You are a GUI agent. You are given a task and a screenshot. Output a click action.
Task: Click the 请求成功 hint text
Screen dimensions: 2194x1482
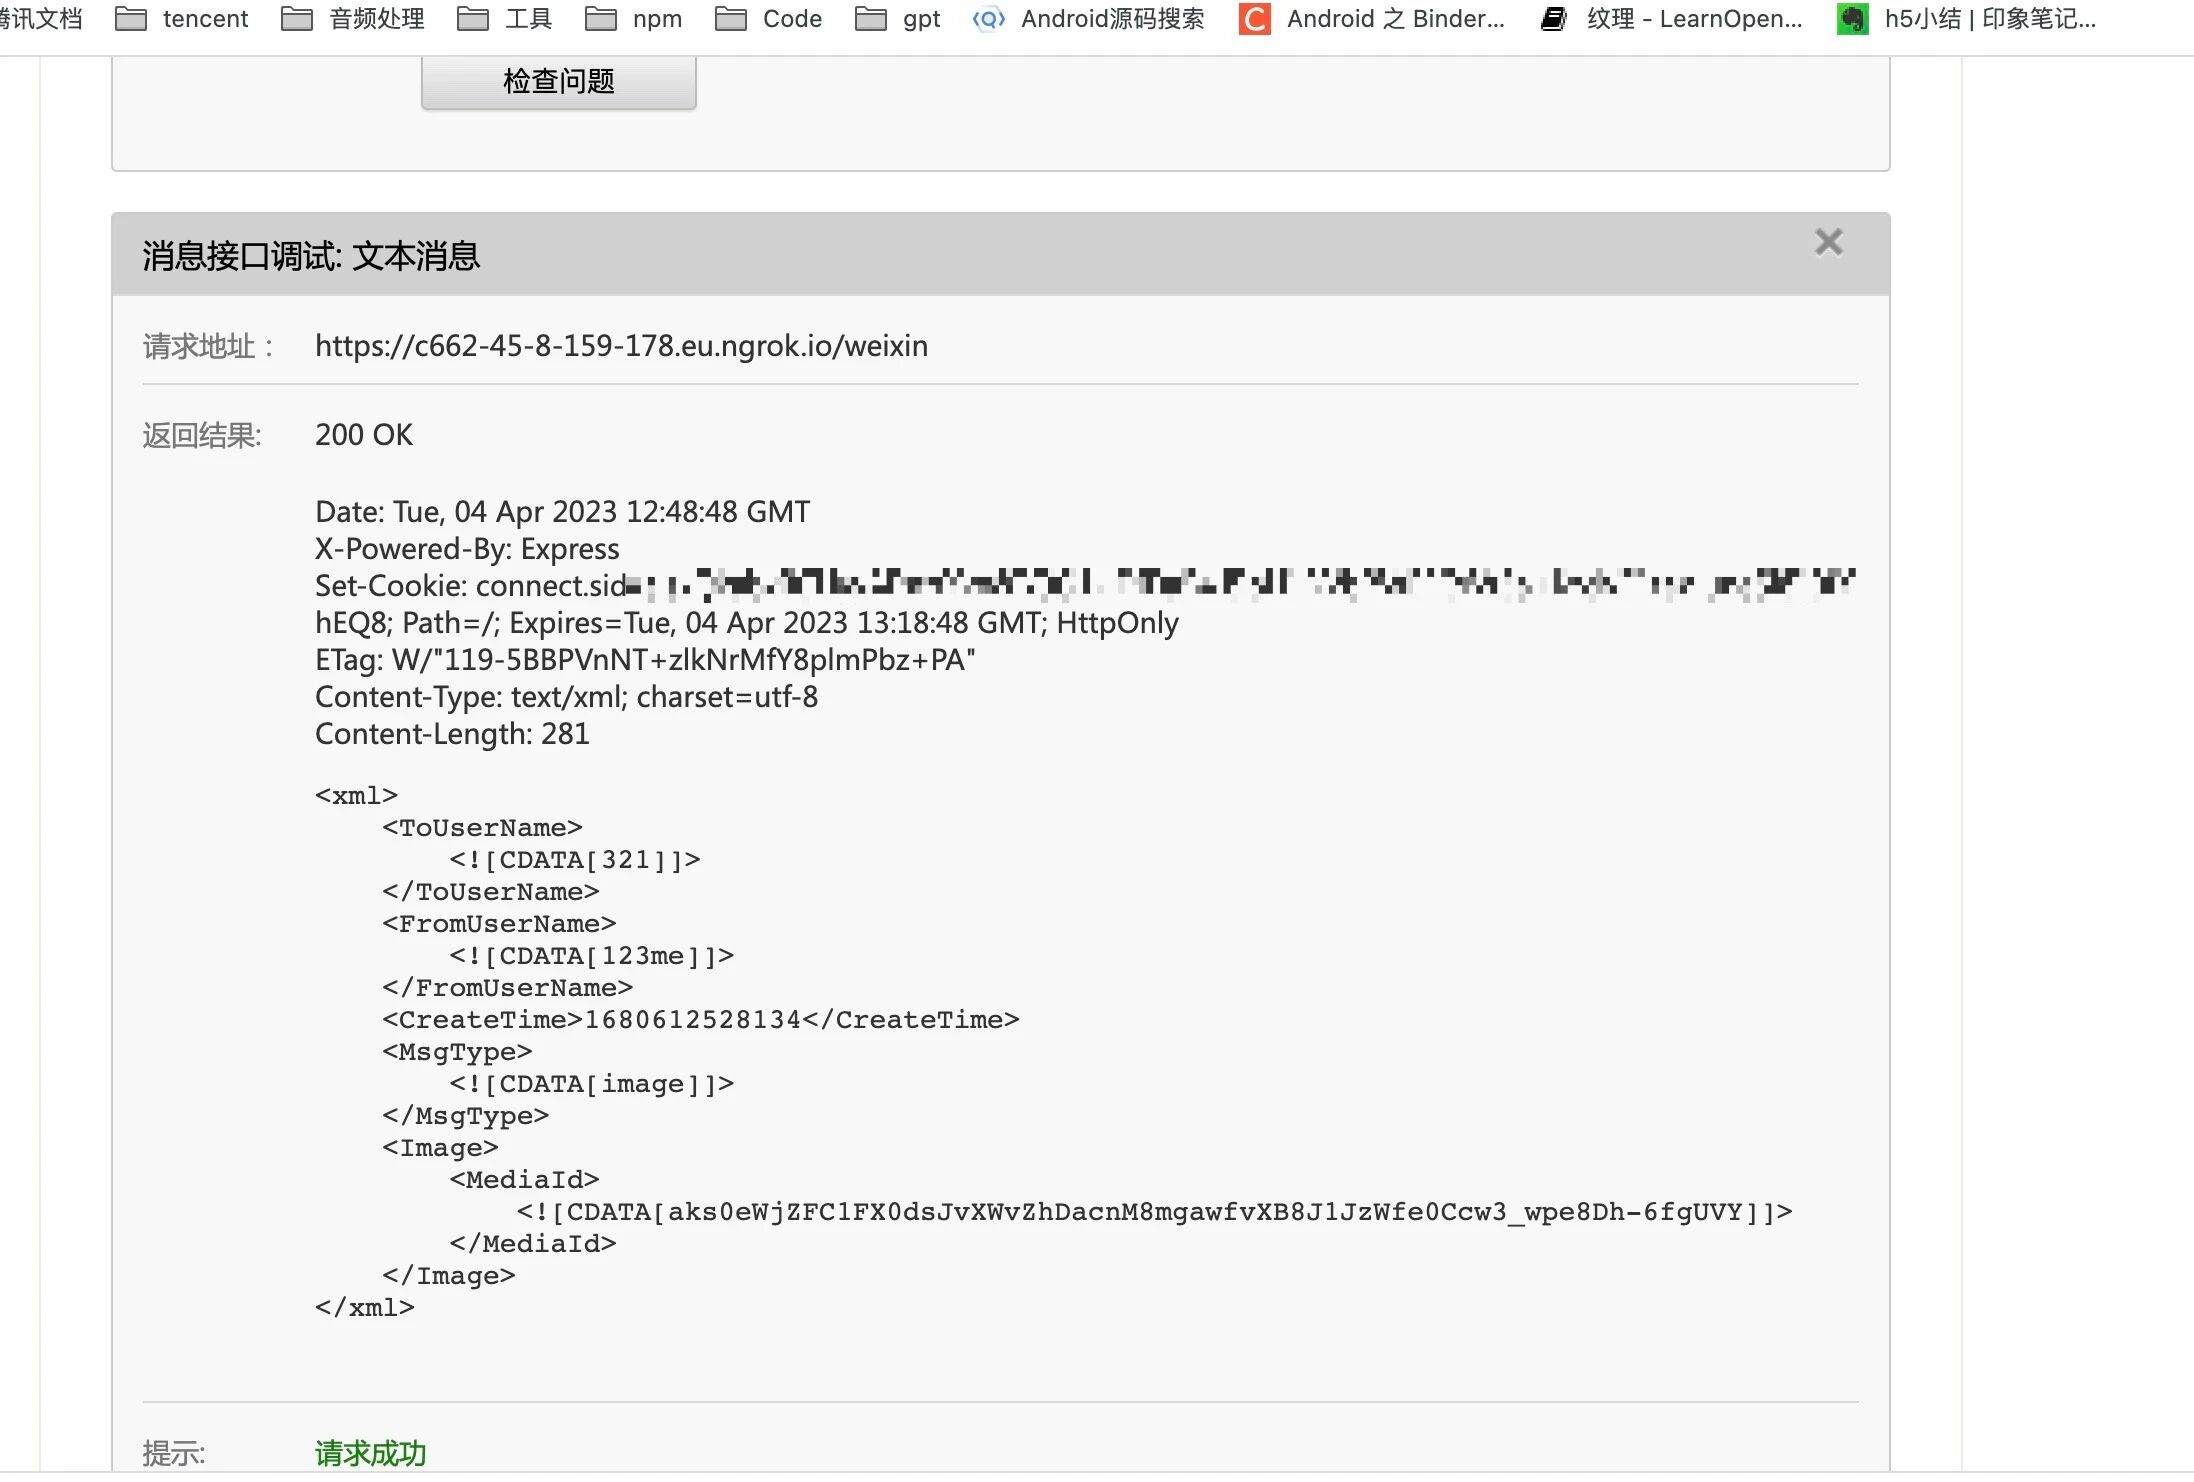(370, 1452)
